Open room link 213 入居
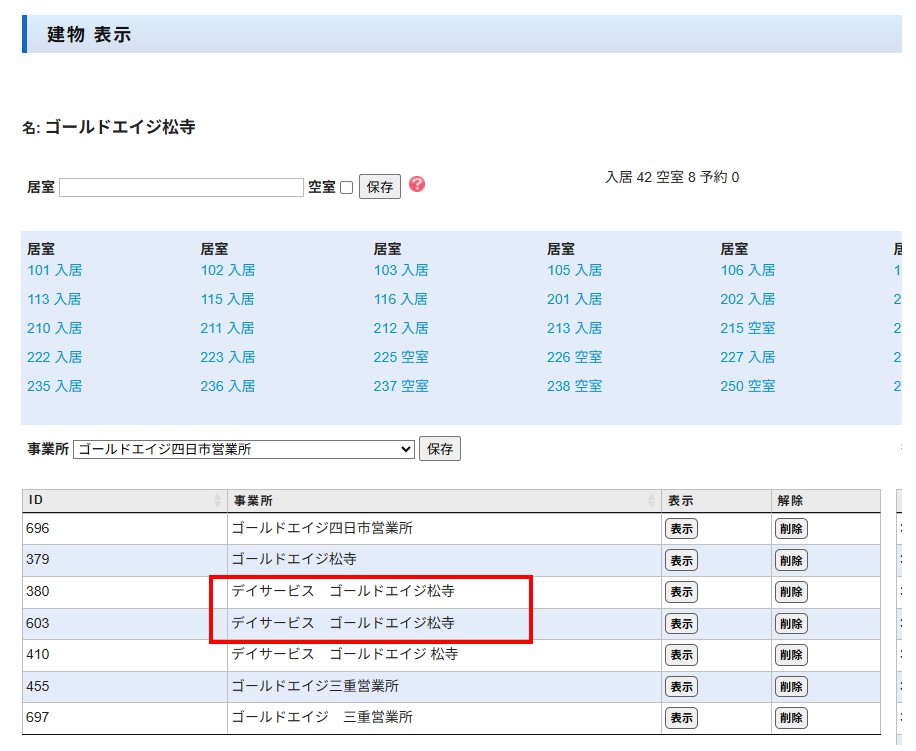916x751 pixels. (574, 328)
